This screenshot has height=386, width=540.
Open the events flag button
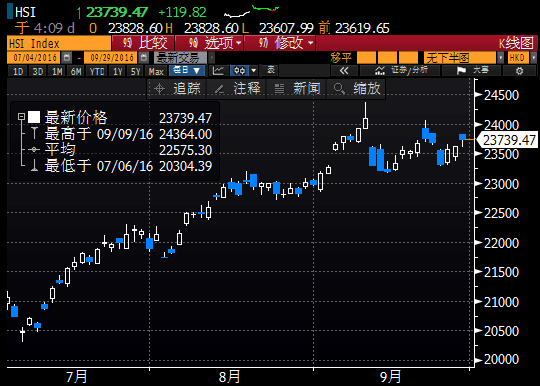point(472,71)
